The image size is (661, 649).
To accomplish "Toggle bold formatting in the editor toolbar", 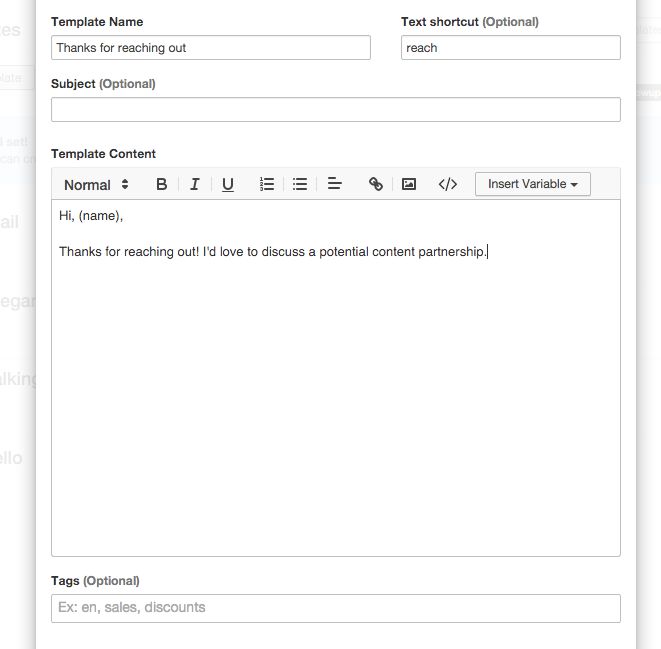I will click(x=161, y=184).
